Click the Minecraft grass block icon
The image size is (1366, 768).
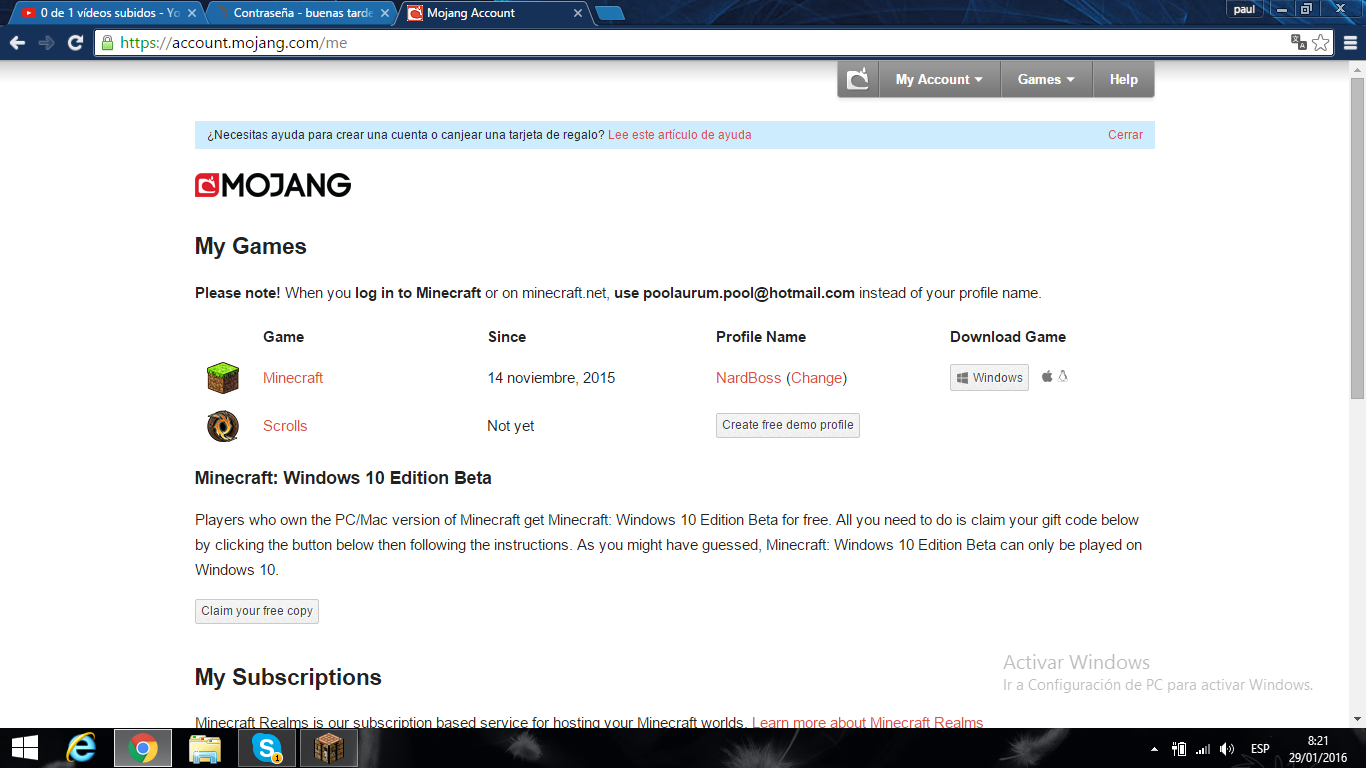point(223,378)
